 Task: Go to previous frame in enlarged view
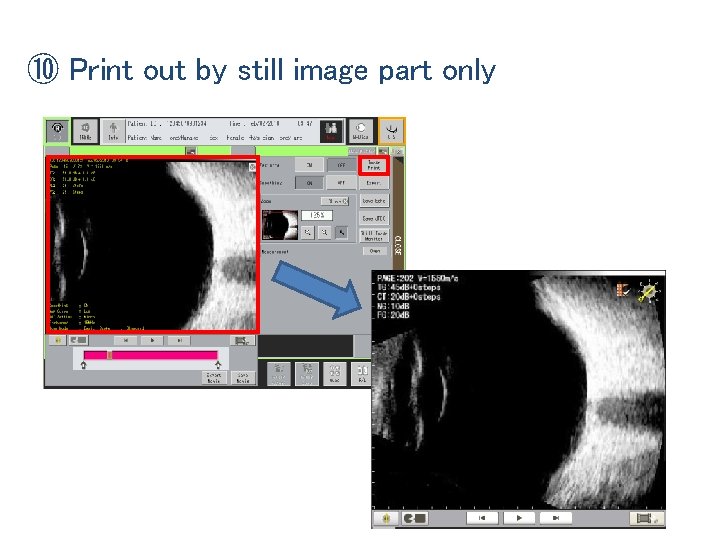point(482,518)
